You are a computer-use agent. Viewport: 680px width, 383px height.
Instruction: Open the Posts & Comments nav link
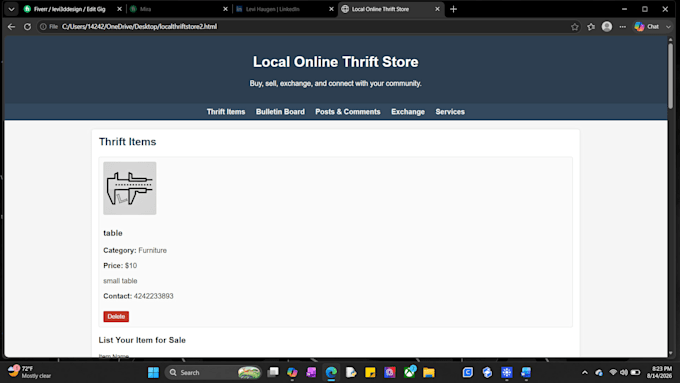click(348, 112)
